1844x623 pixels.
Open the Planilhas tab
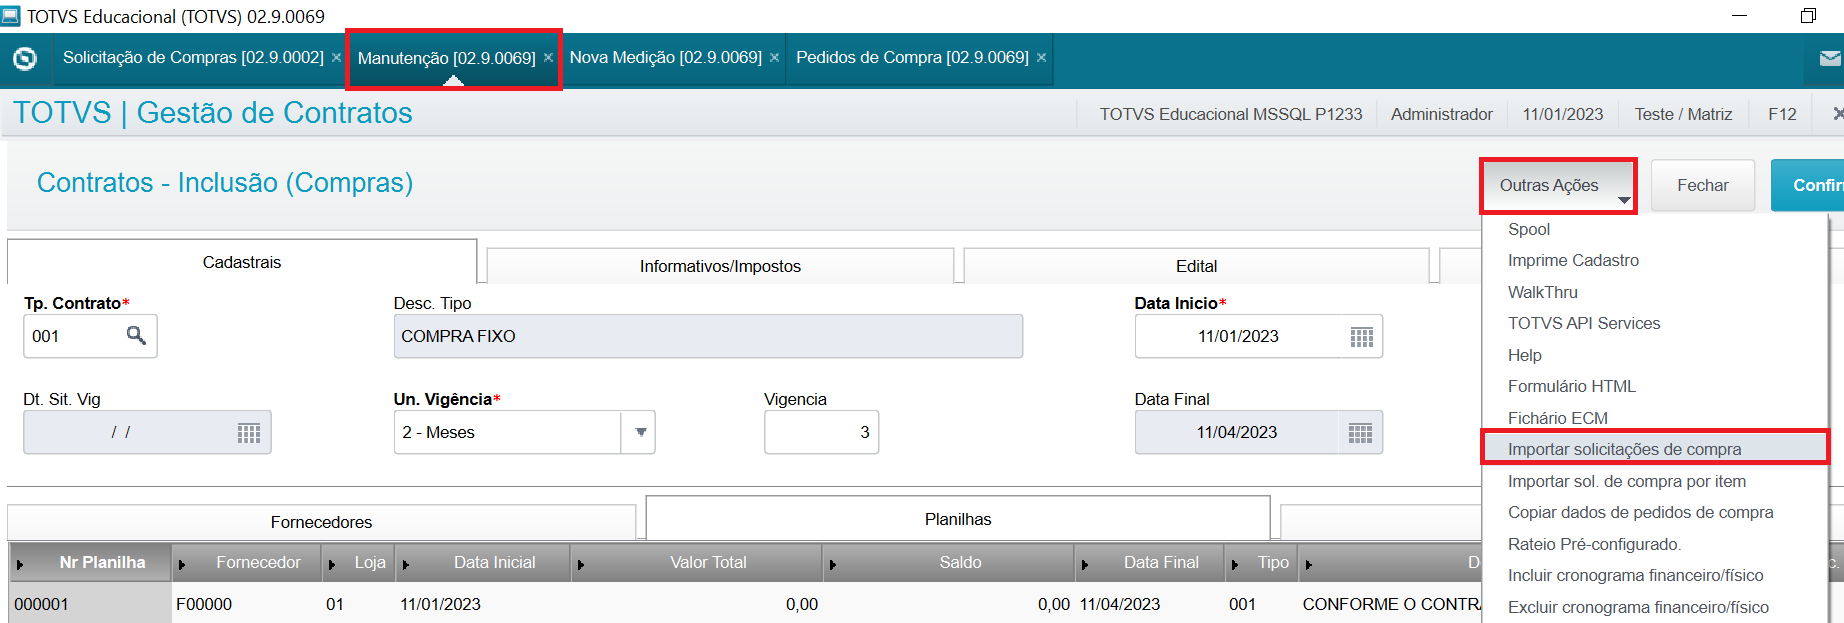[x=958, y=519]
